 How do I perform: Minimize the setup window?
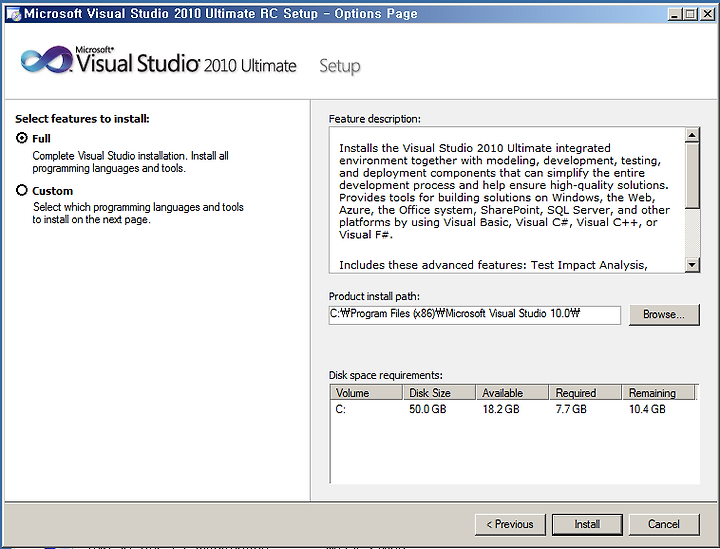(x=674, y=14)
